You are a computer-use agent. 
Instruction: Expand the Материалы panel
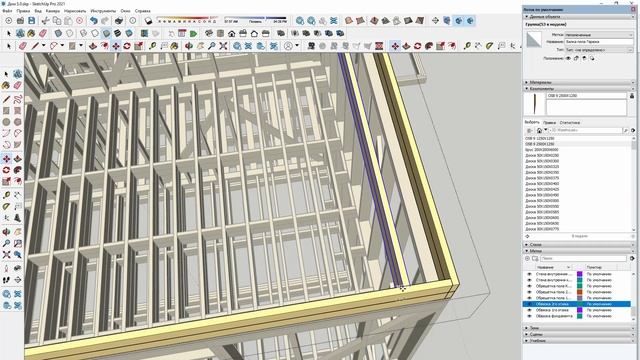(579, 82)
